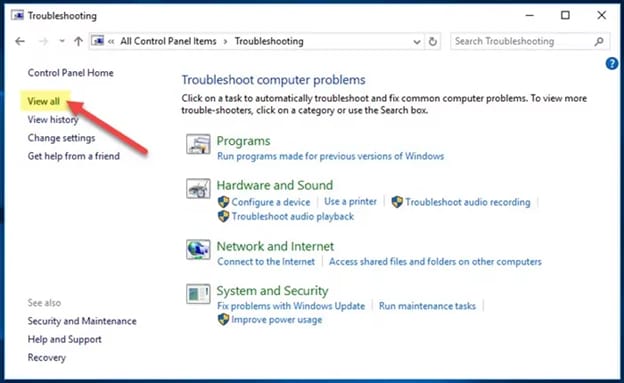Click shield icon beside Improve power usage

223,319
